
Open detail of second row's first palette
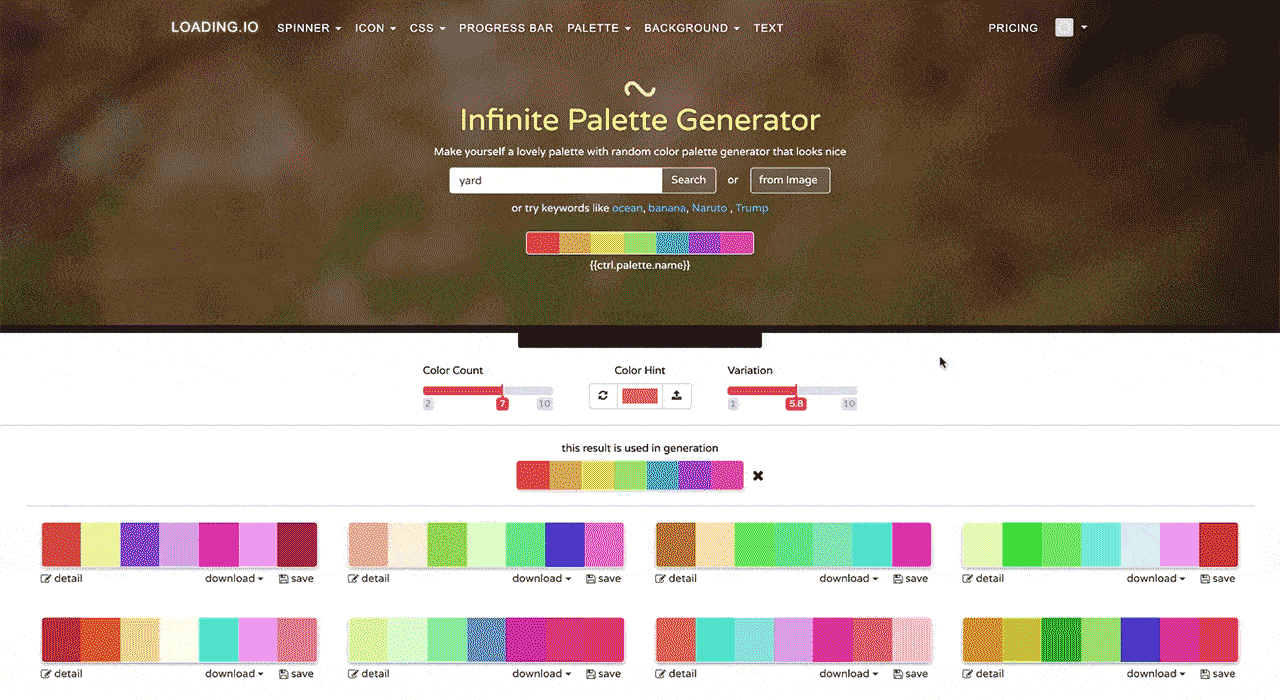click(62, 673)
